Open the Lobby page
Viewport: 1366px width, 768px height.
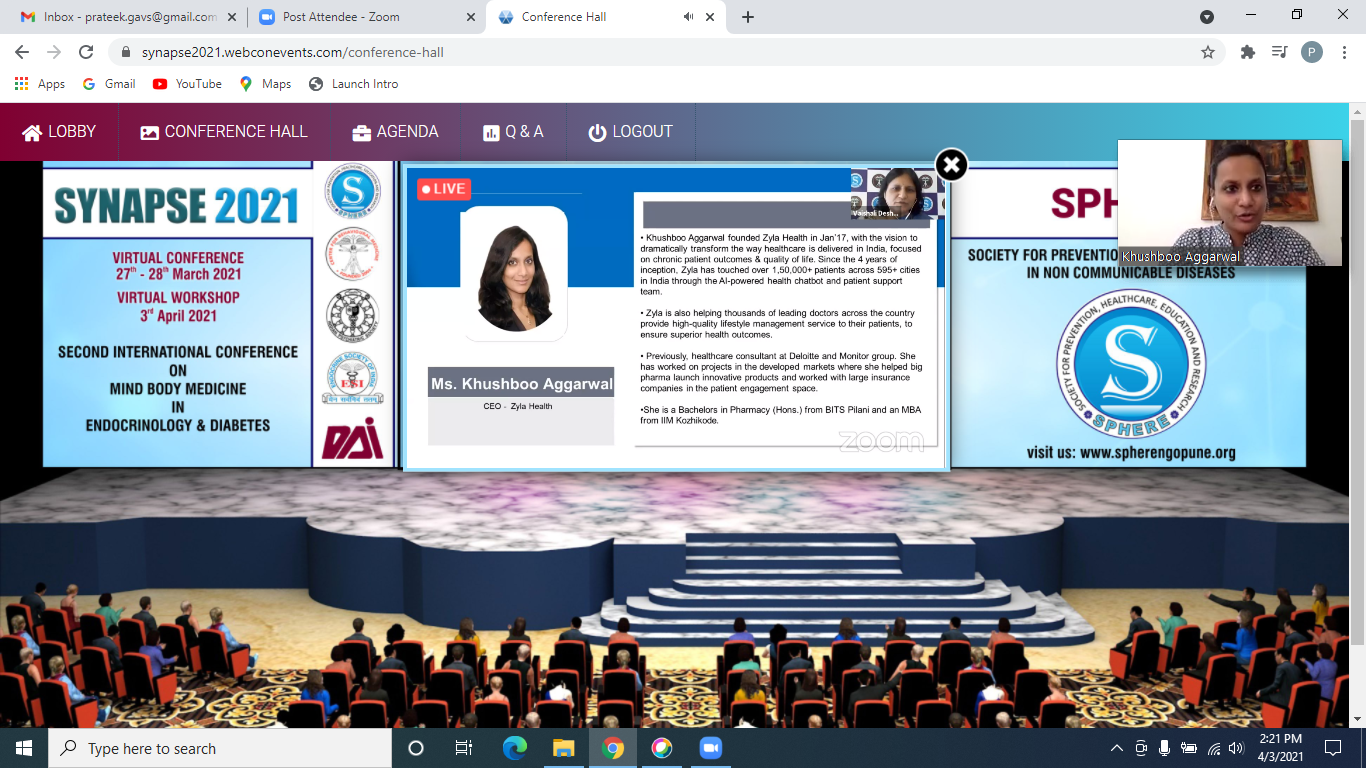coord(59,132)
